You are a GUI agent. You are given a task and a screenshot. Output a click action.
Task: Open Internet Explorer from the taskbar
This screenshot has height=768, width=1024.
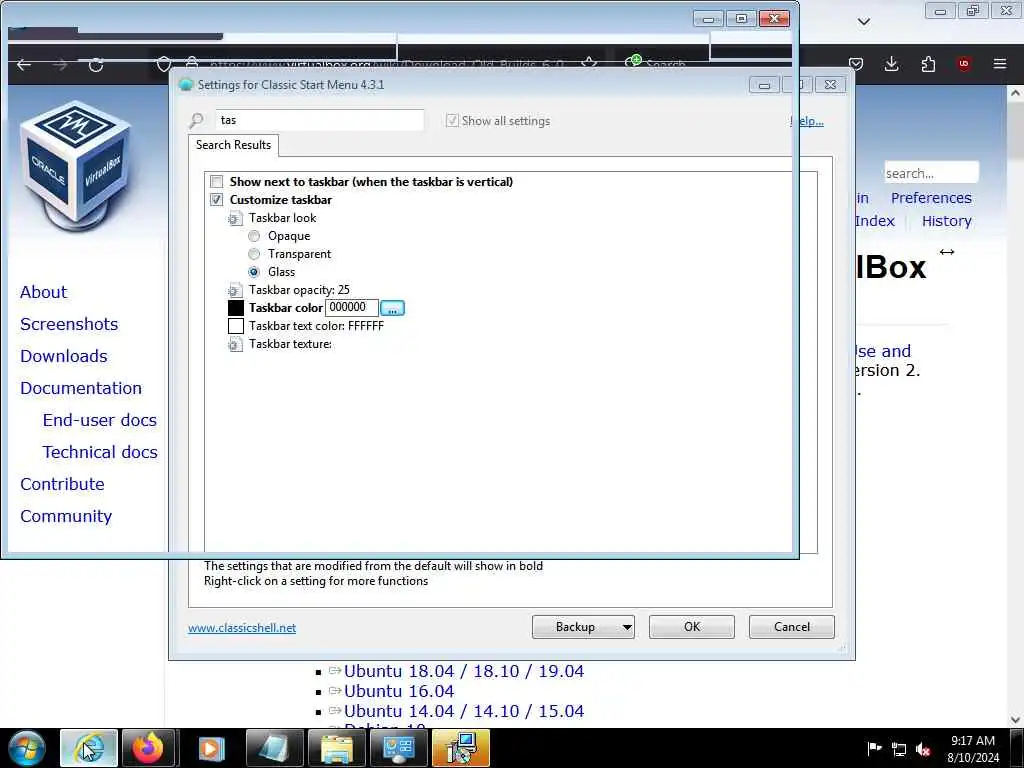coord(89,748)
